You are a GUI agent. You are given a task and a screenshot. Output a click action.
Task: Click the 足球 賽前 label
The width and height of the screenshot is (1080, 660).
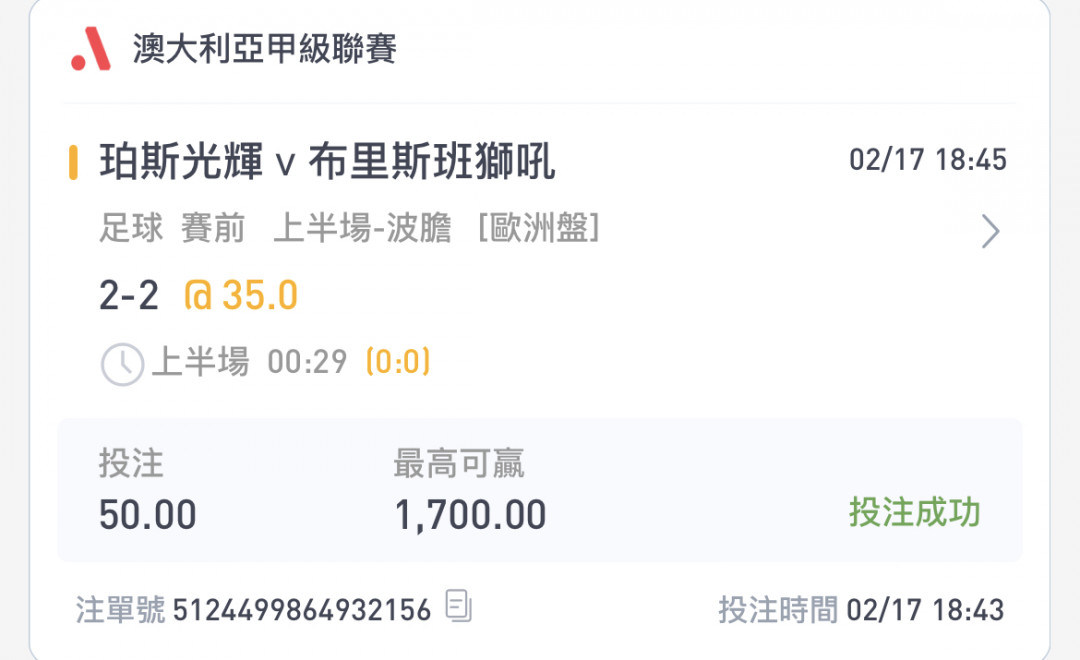pos(172,228)
